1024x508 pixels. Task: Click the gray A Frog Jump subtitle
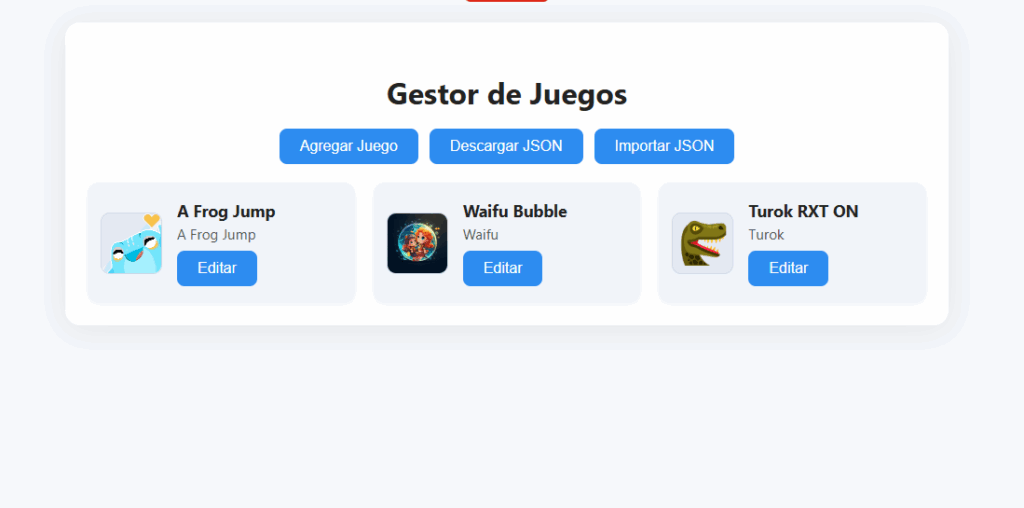pos(216,235)
